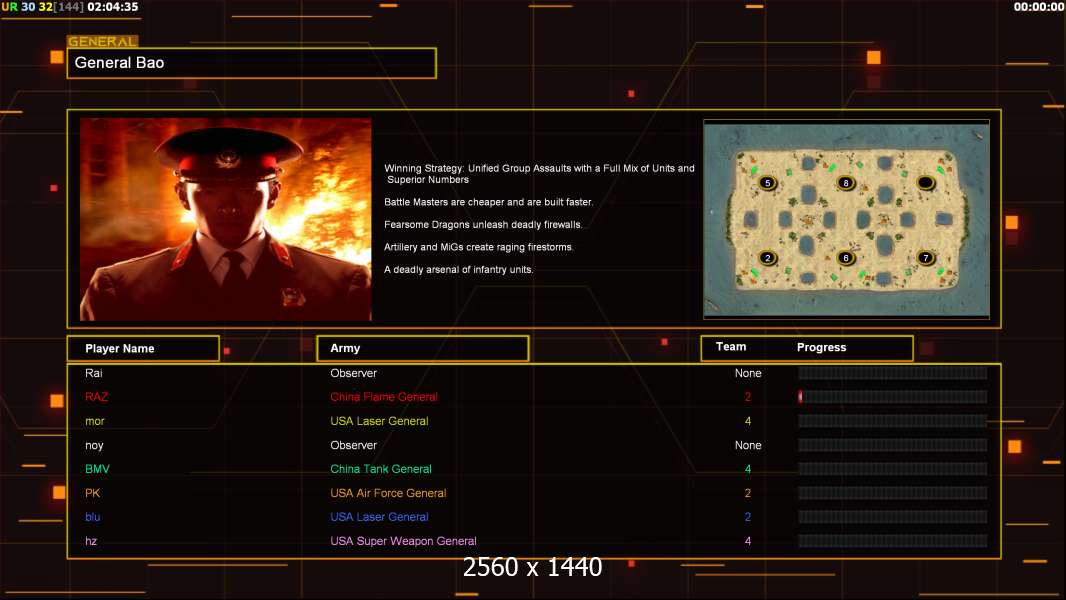1066x600 pixels.
Task: Click team number 2 in PK's row
Action: pyautogui.click(x=748, y=493)
